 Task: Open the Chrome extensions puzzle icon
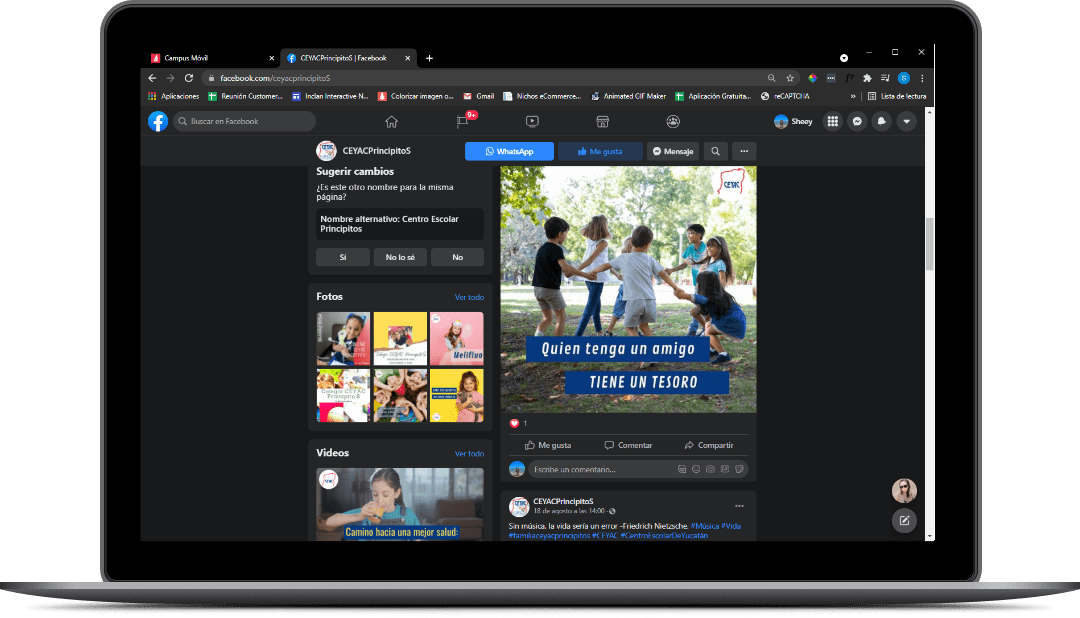[867, 79]
